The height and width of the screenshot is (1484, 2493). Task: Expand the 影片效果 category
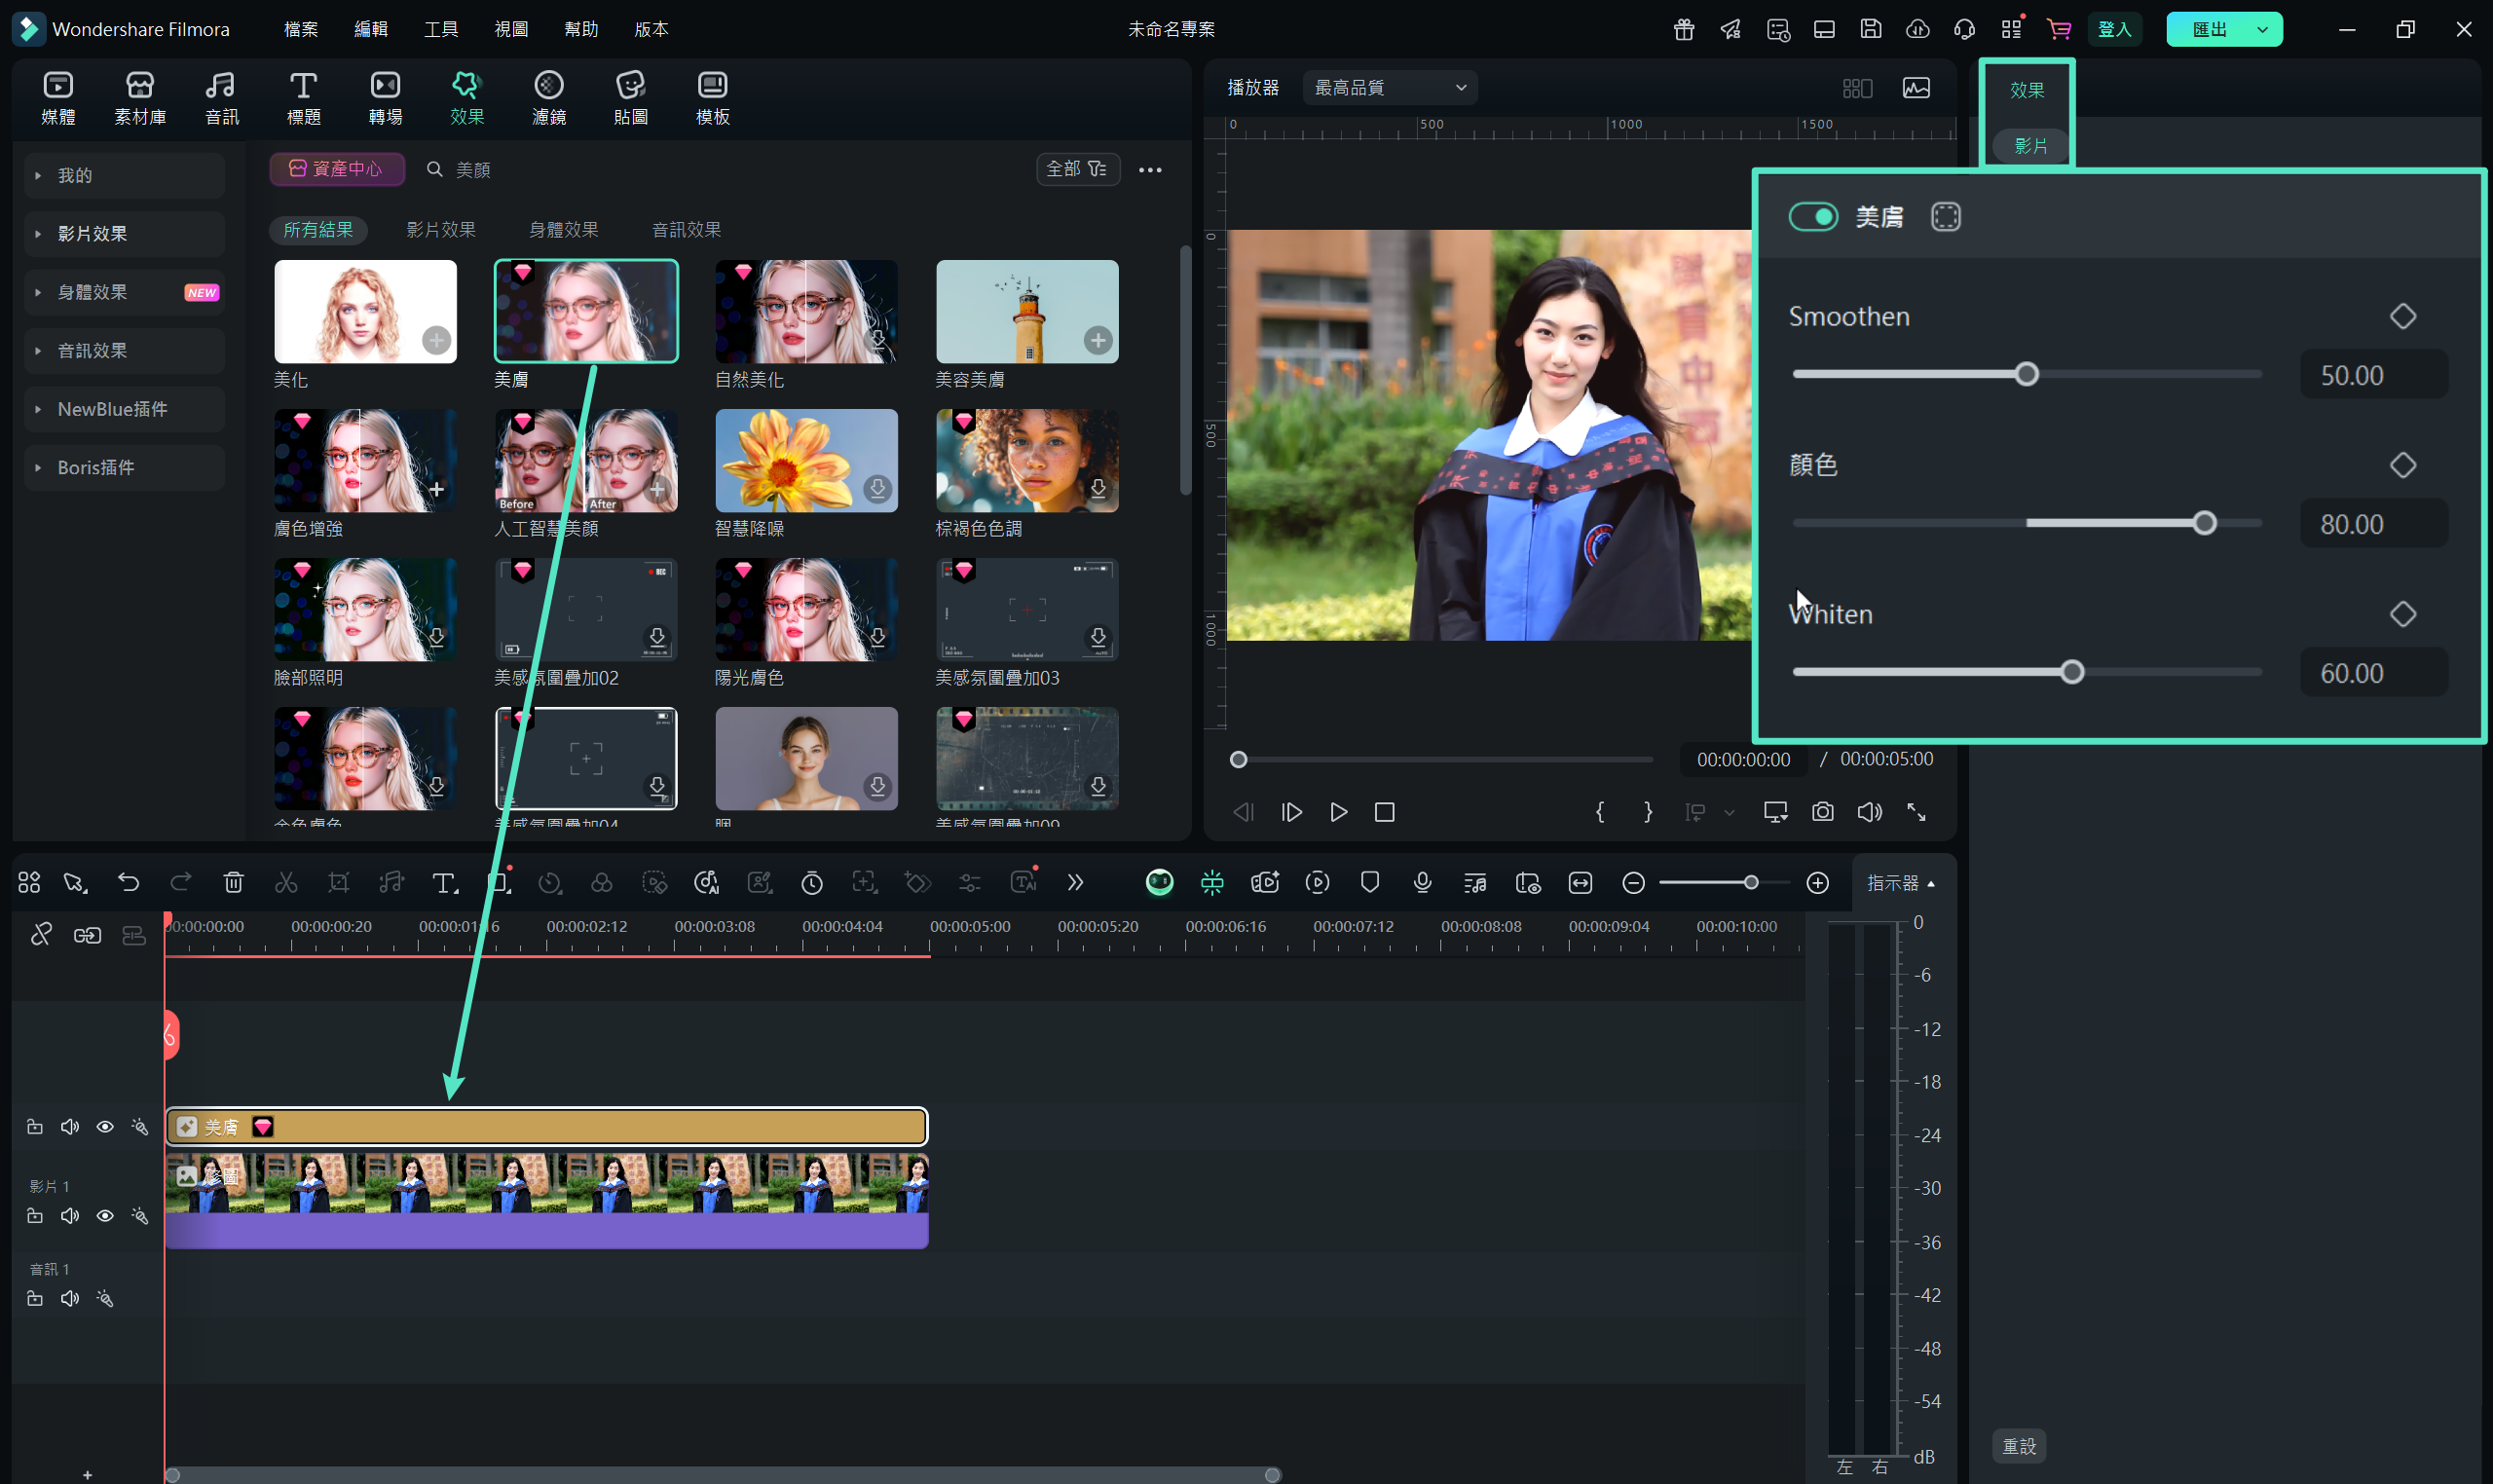(x=124, y=233)
